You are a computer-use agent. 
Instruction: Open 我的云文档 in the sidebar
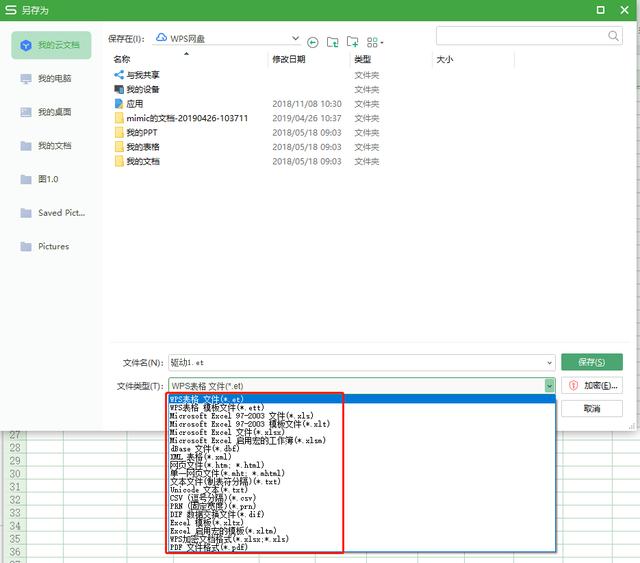[51, 45]
